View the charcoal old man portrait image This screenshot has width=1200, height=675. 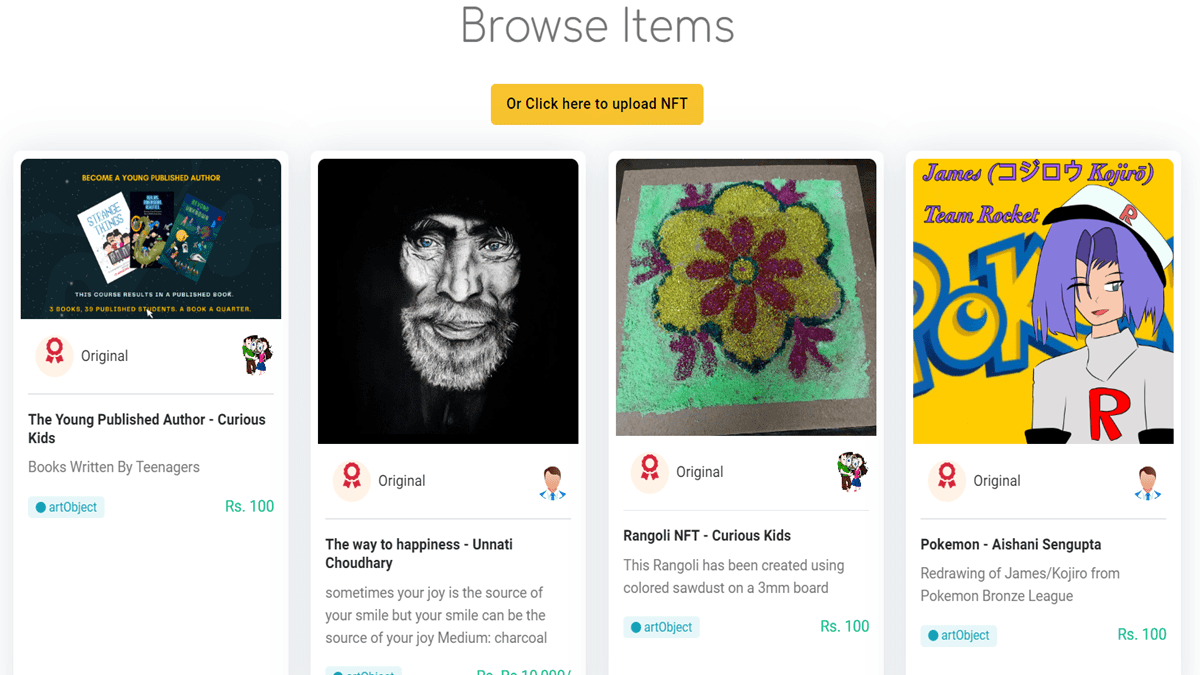(448, 301)
